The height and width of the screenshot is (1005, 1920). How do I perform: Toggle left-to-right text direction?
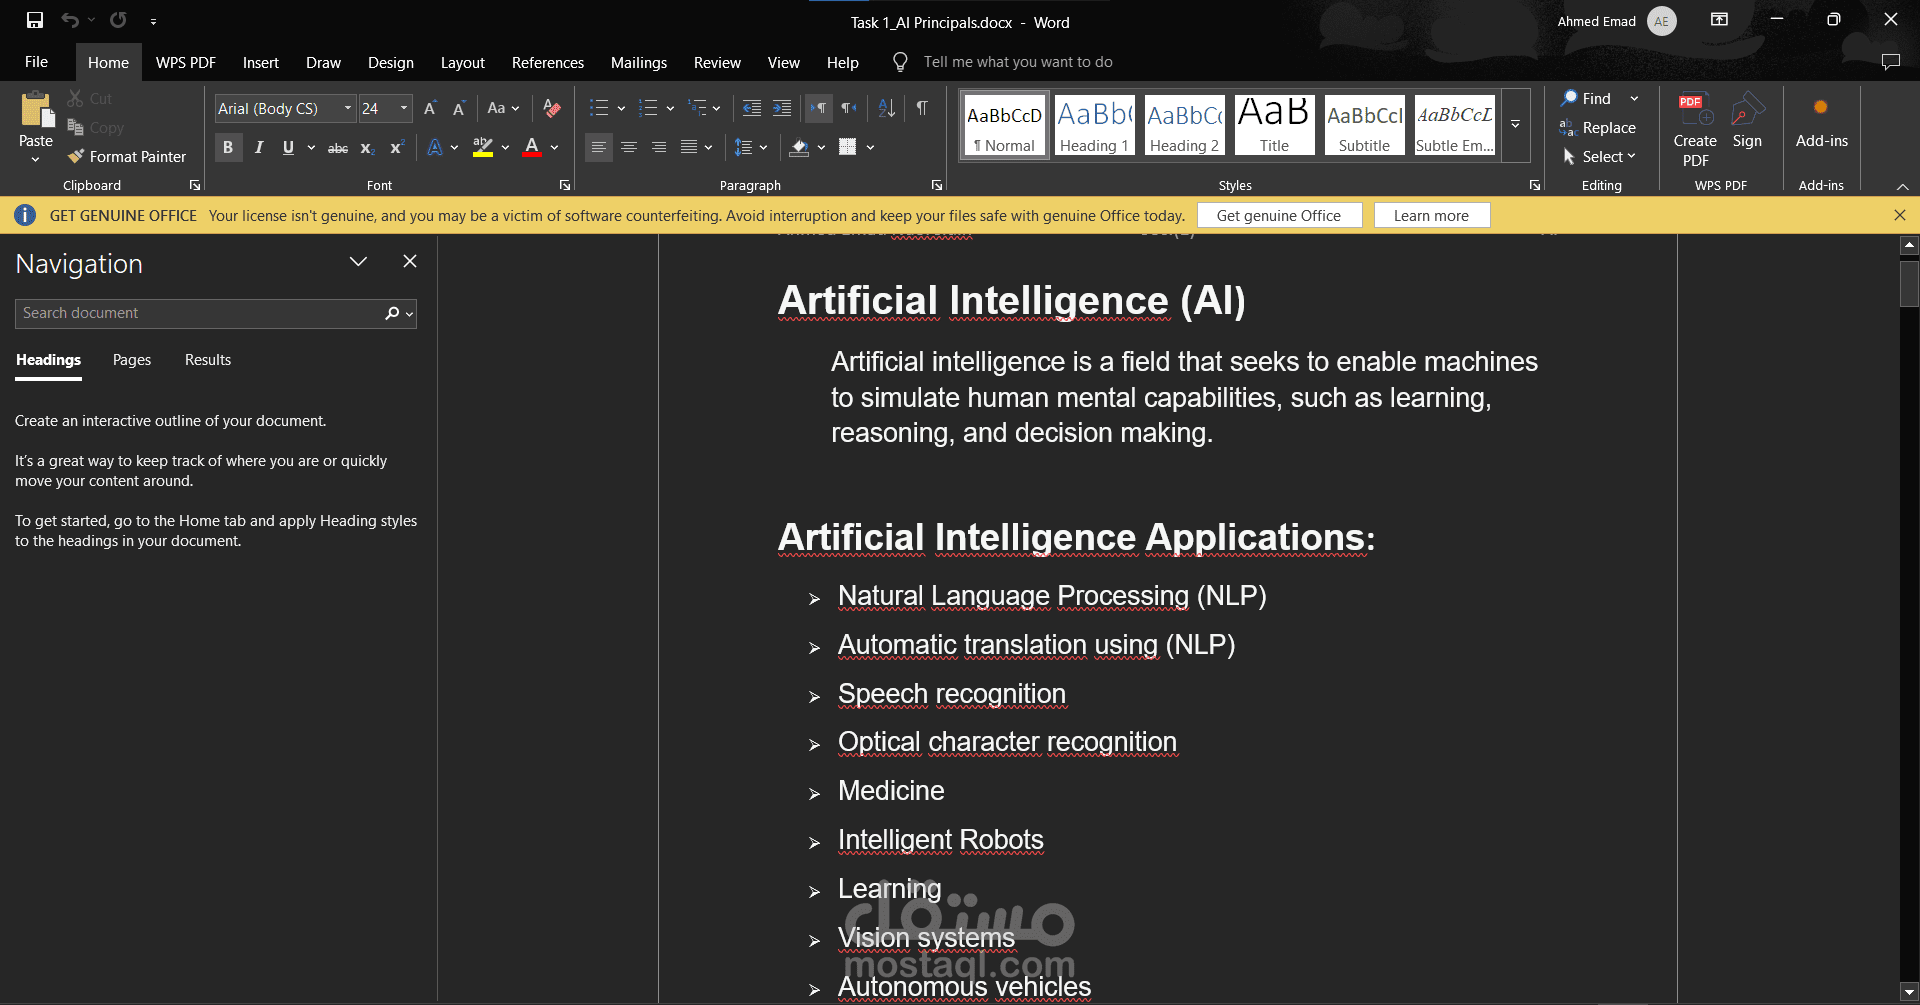[x=819, y=108]
